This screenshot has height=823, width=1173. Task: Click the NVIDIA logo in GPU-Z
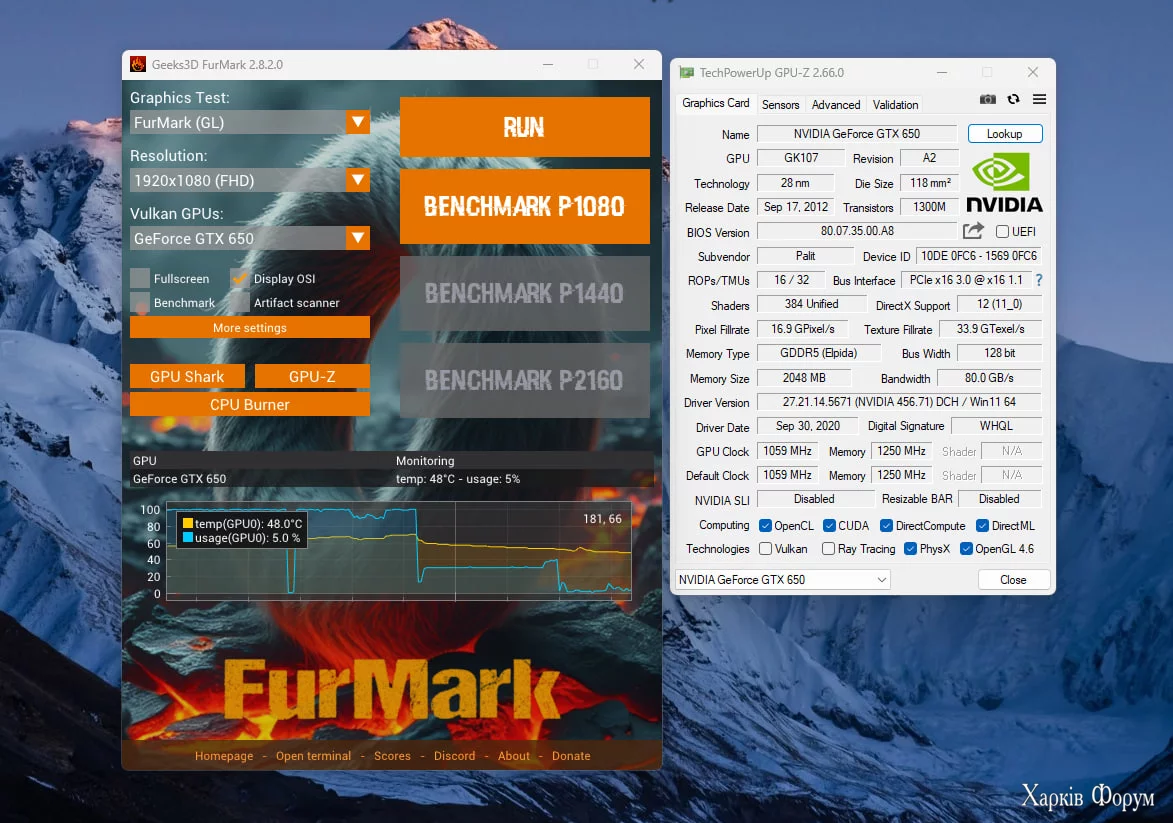[x=1004, y=183]
